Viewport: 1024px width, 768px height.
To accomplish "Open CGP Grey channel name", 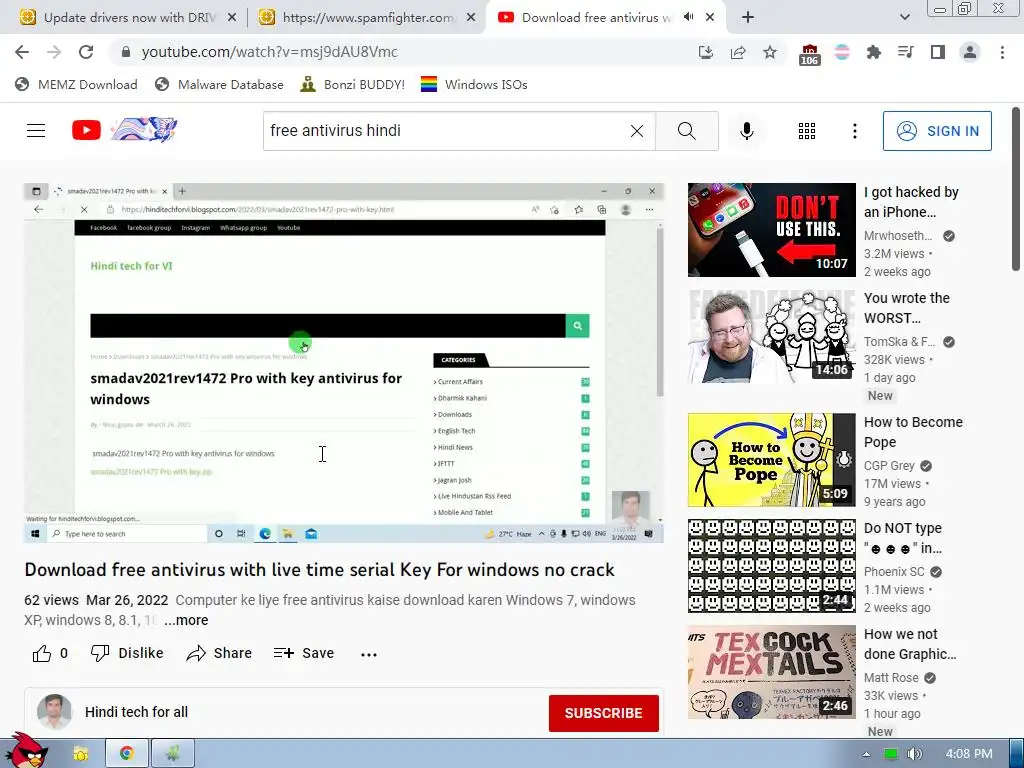I will (889, 466).
